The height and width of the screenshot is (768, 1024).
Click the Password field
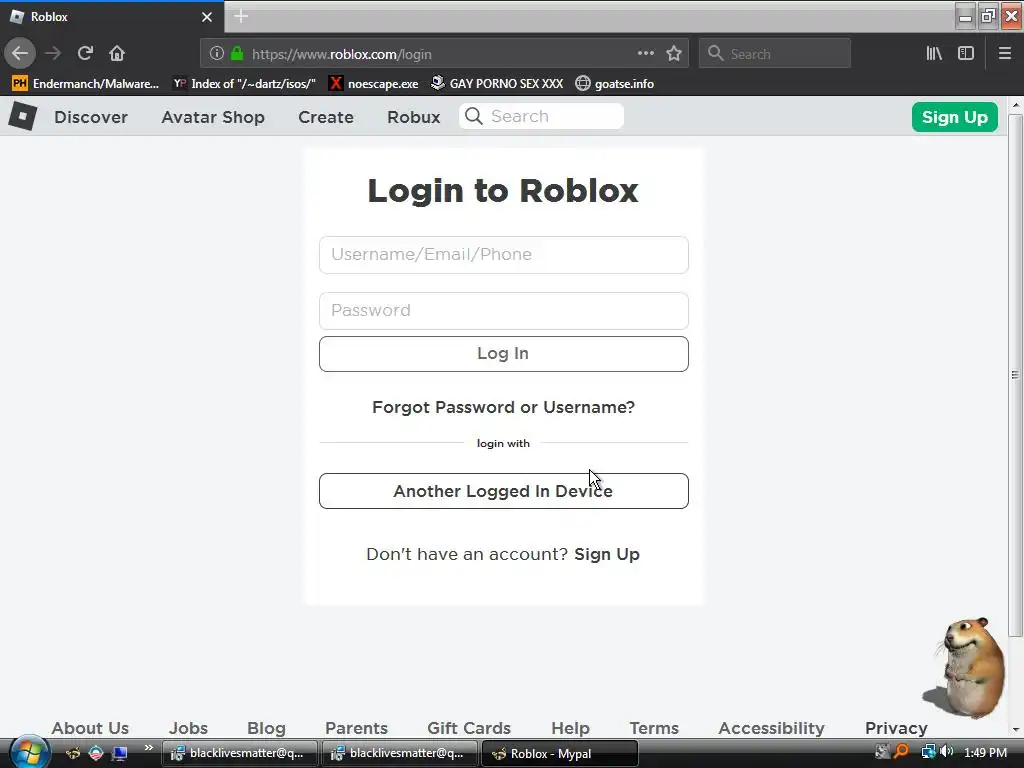(x=504, y=311)
